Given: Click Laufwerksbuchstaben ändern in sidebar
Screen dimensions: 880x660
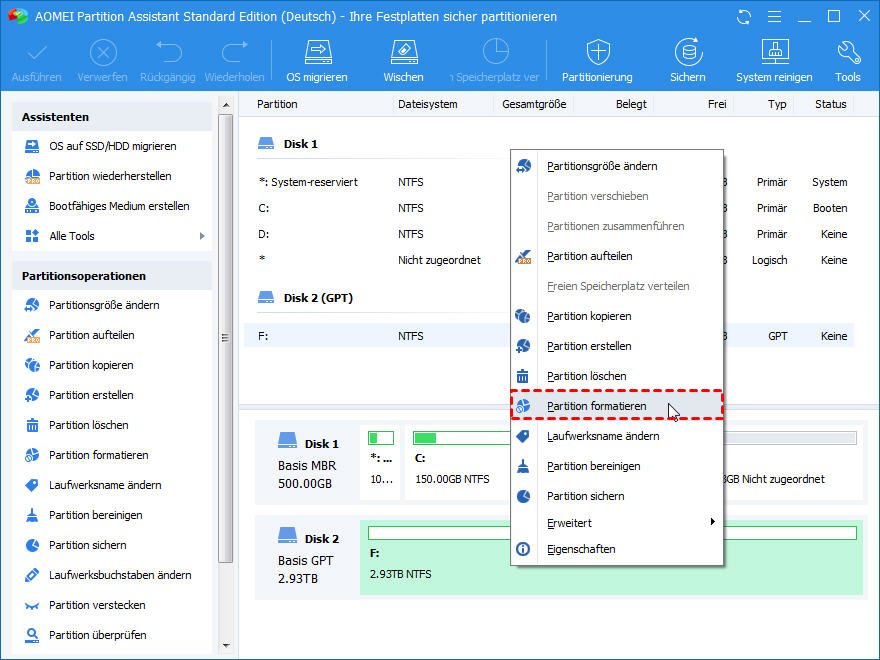Looking at the screenshot, I should (120, 575).
